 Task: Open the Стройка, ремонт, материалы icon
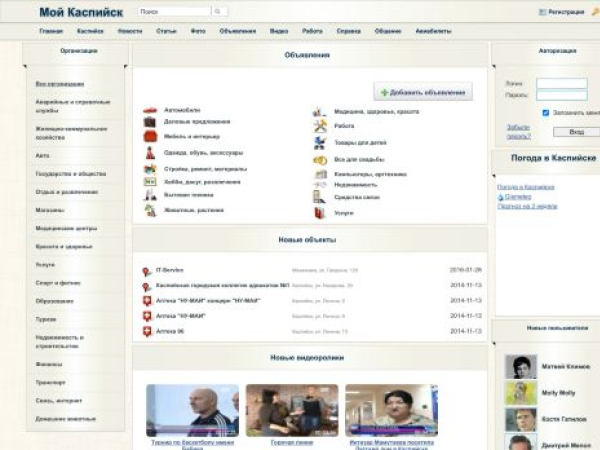(150, 169)
